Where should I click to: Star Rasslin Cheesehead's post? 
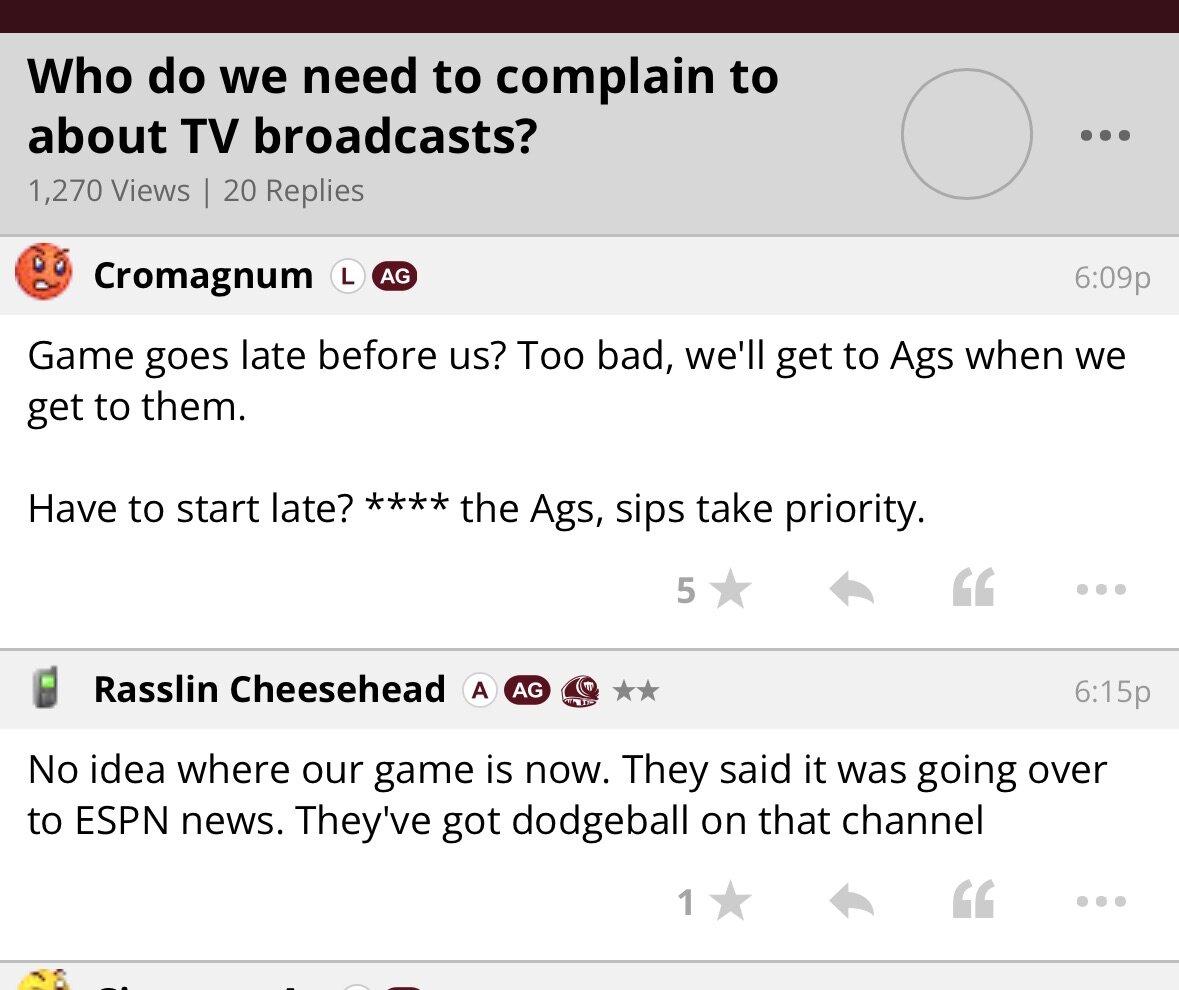[732, 902]
